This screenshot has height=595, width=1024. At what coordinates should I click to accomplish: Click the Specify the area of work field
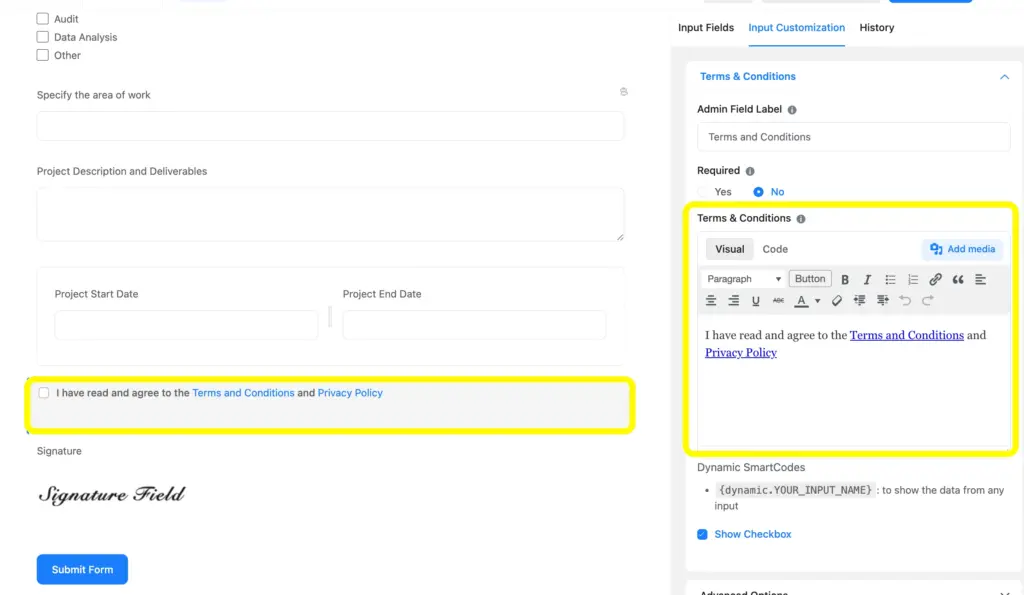click(330, 125)
